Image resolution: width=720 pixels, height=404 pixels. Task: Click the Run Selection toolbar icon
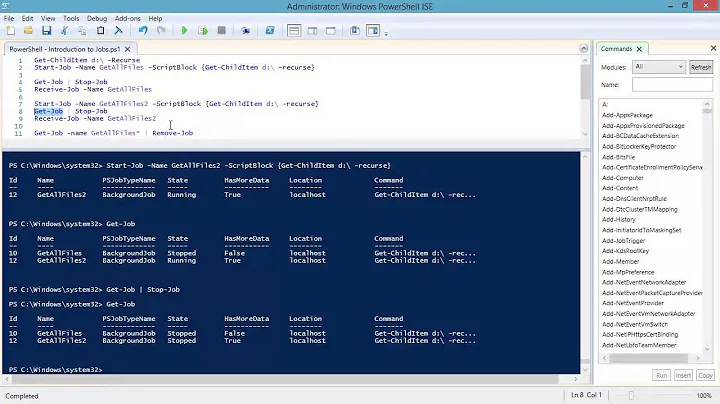click(x=202, y=31)
